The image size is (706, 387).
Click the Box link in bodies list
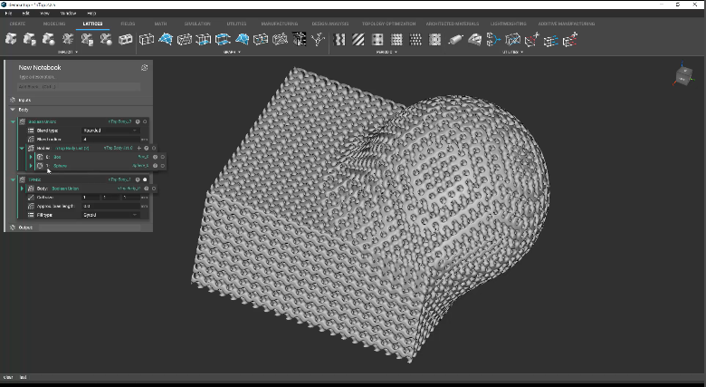[57, 157]
